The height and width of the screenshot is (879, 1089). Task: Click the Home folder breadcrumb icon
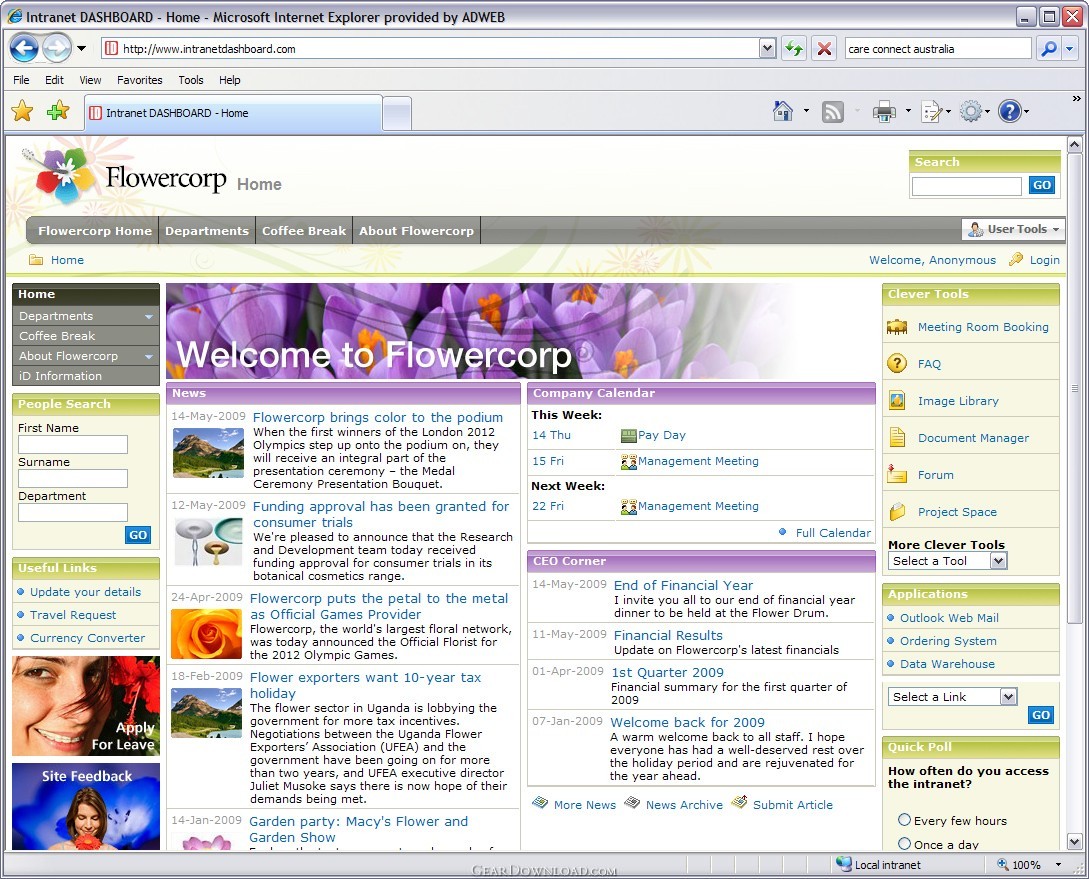35,260
